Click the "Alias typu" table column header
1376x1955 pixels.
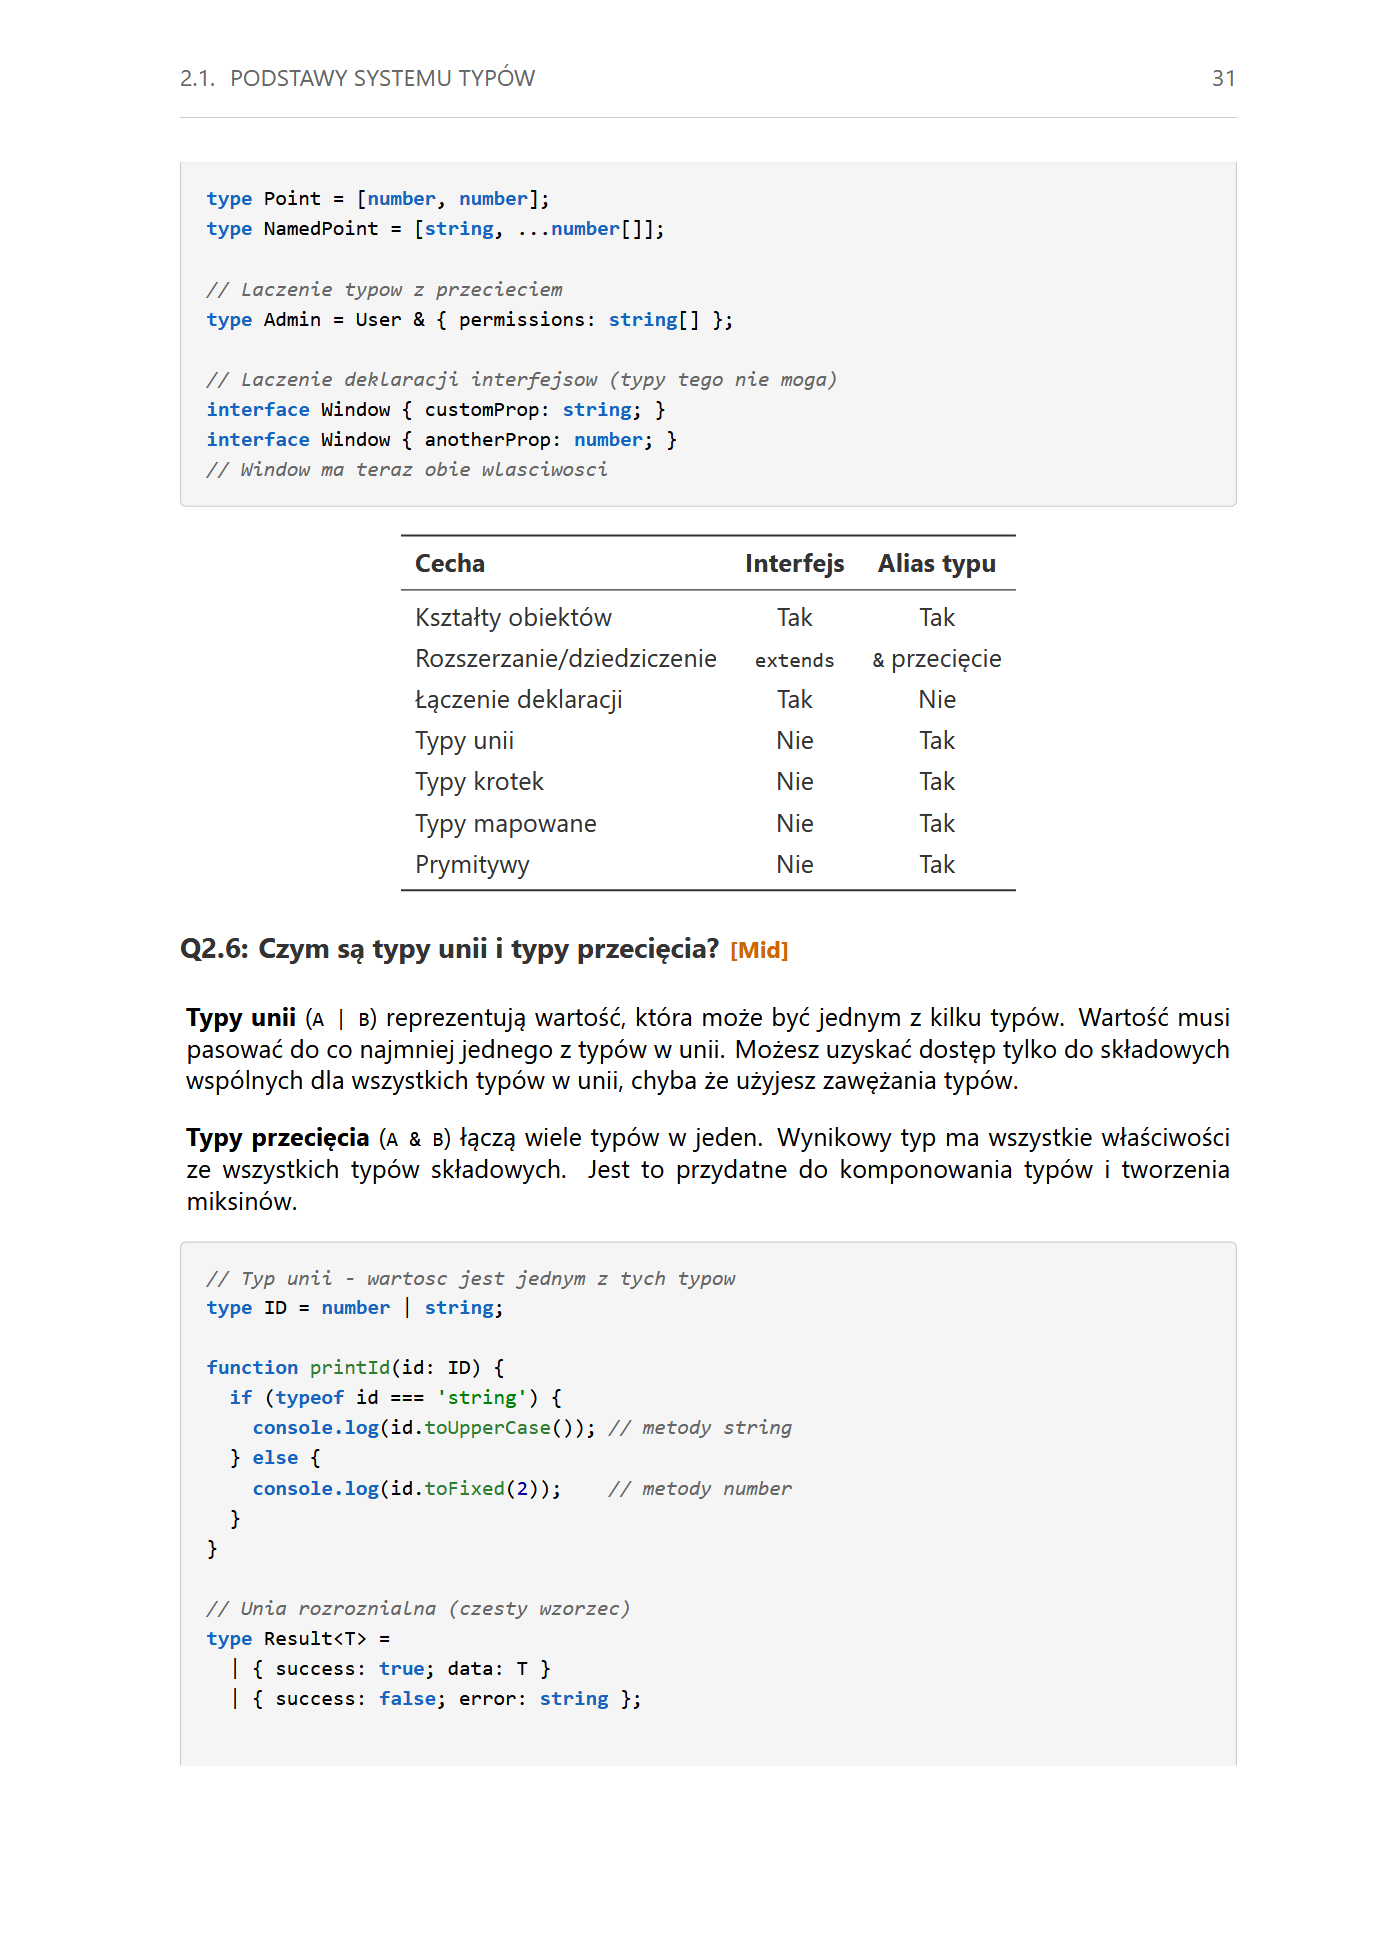pos(936,564)
